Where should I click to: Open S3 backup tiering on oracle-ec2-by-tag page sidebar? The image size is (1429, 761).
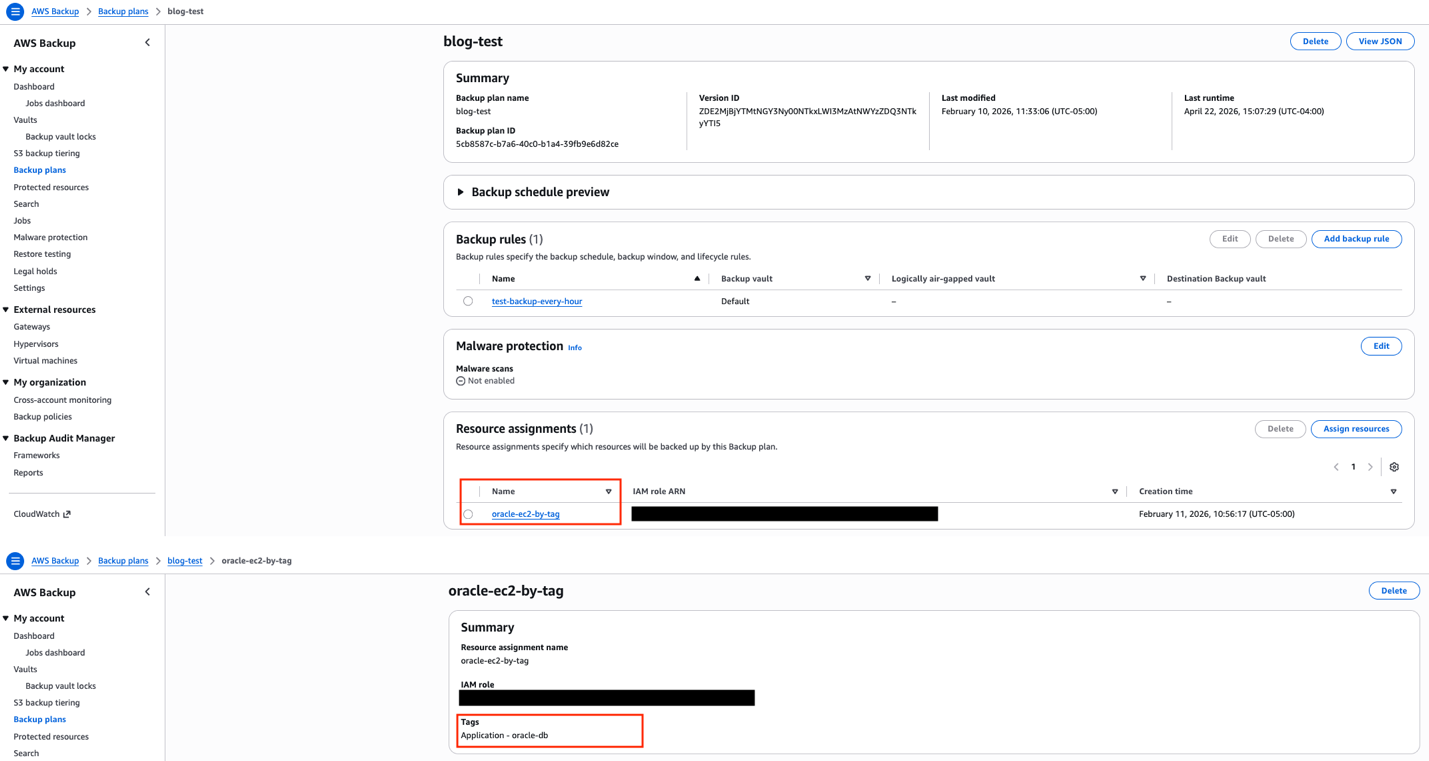[46, 703]
